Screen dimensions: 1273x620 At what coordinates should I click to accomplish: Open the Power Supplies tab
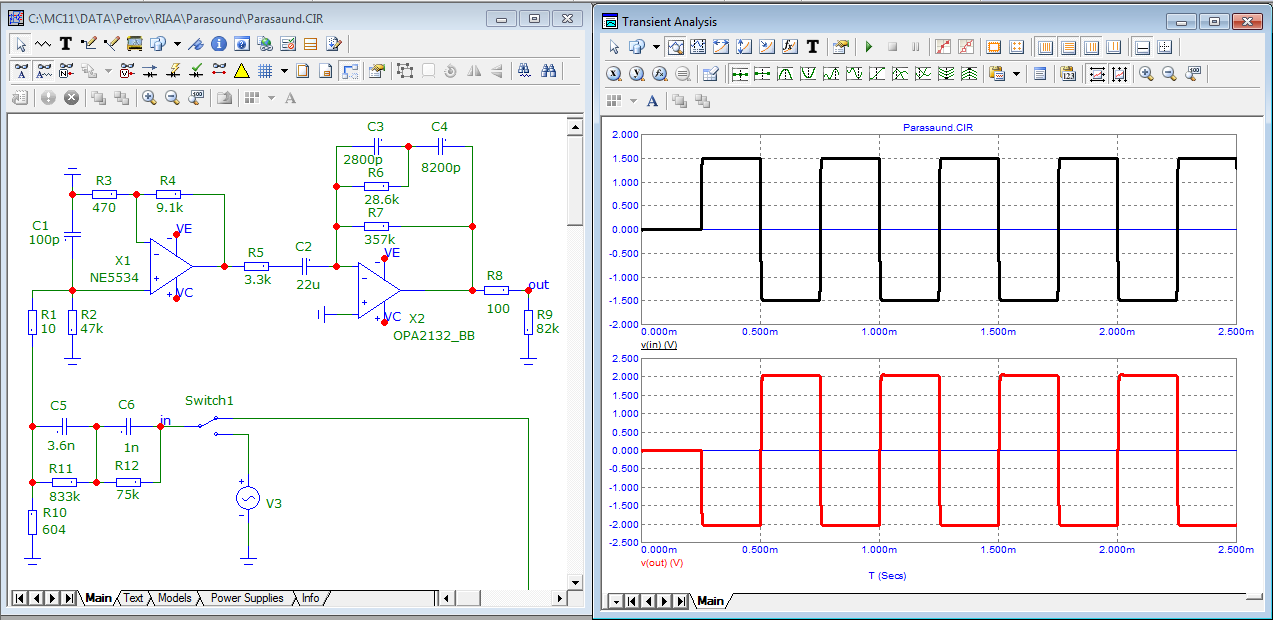tap(246, 598)
